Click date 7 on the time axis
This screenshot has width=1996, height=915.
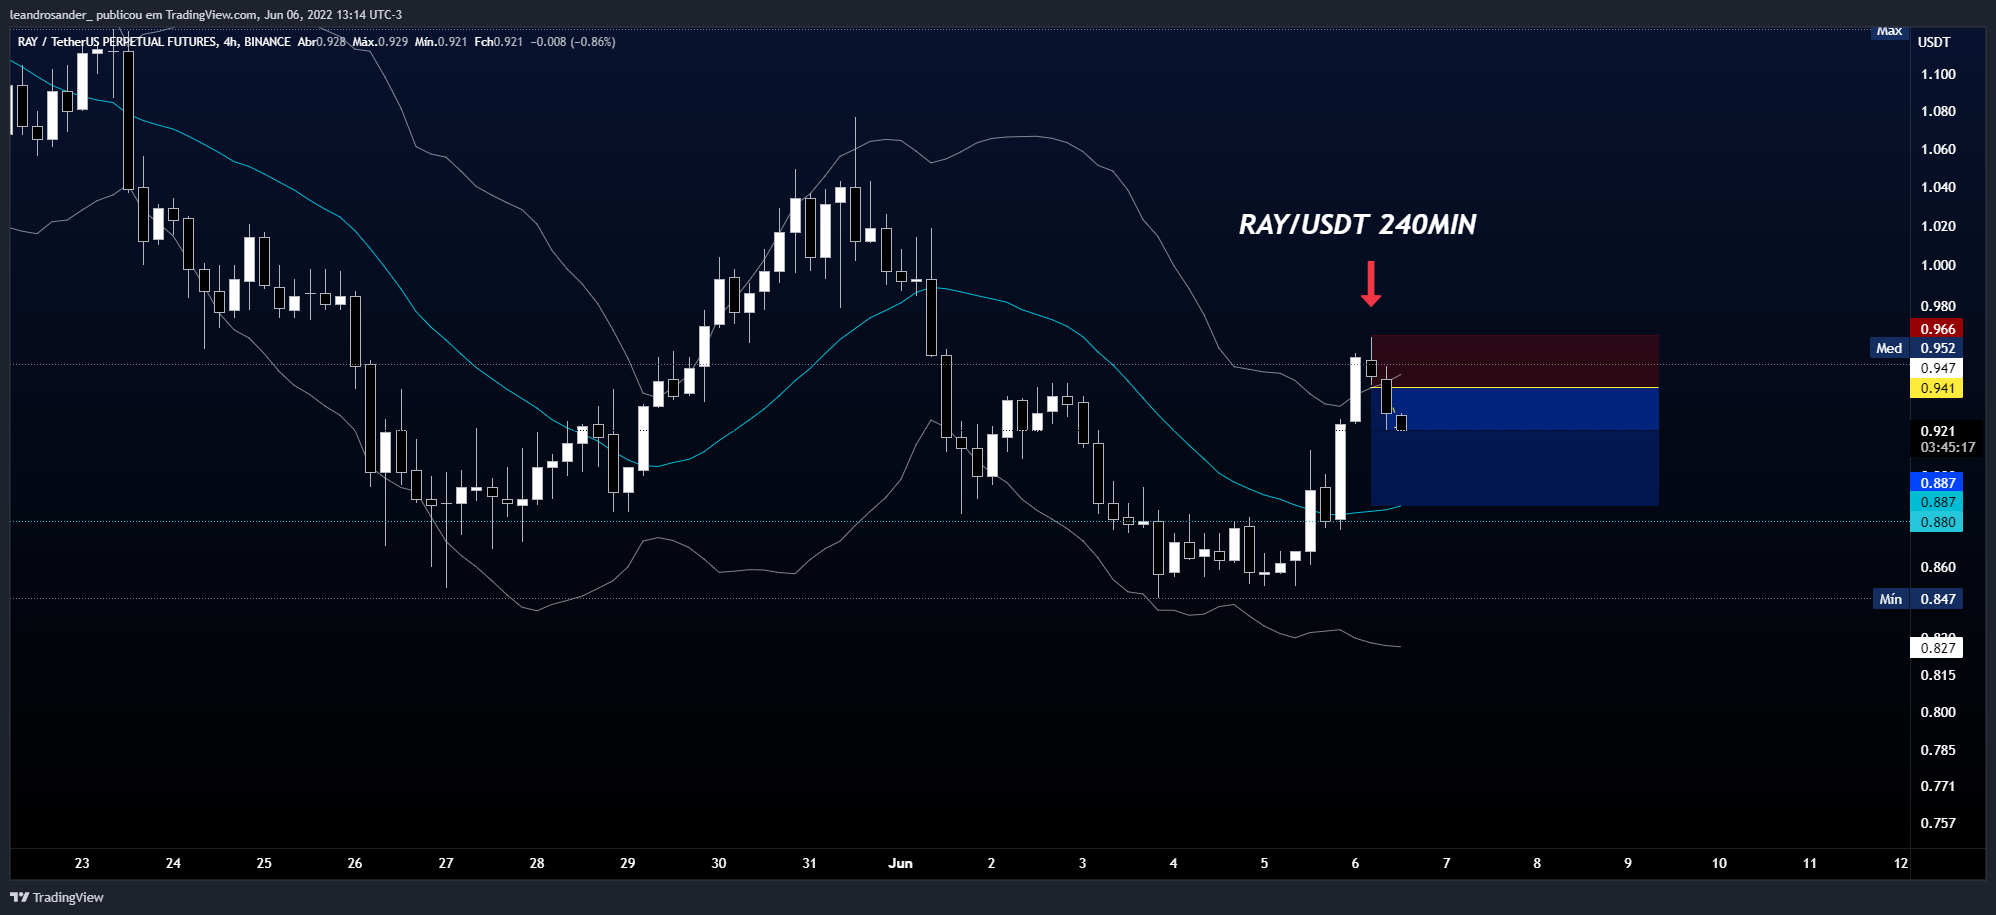click(x=1446, y=863)
